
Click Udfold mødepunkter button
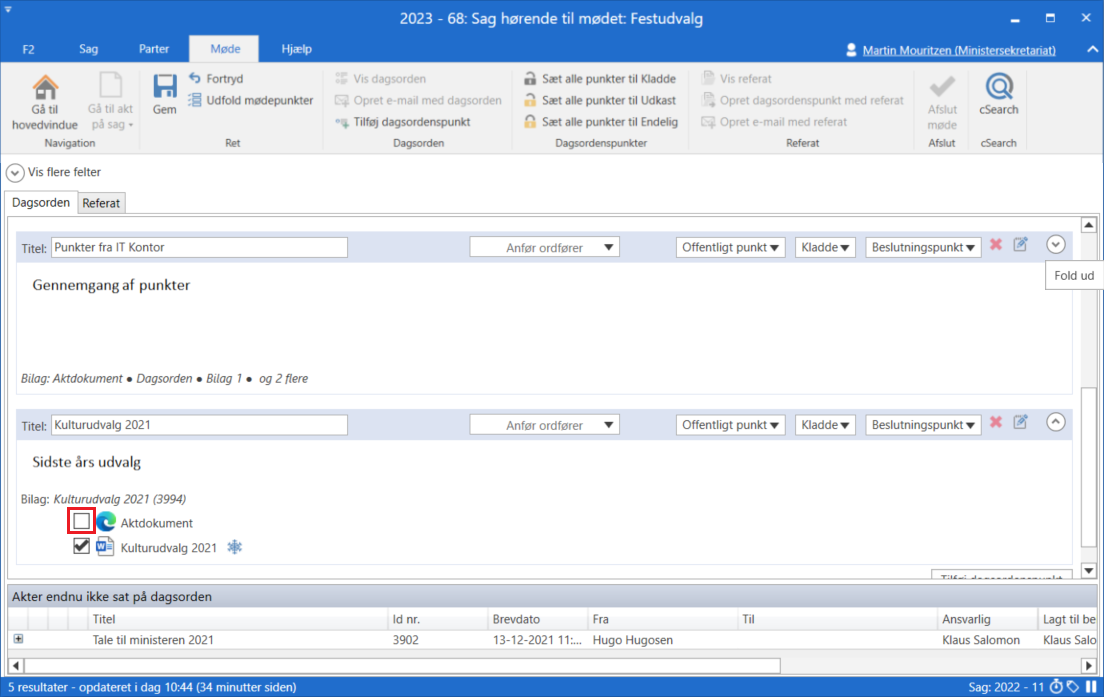[x=250, y=100]
